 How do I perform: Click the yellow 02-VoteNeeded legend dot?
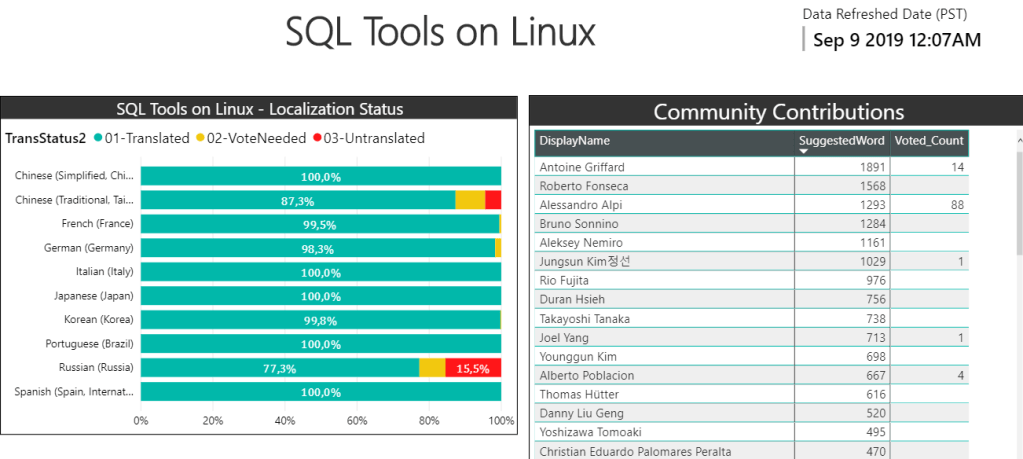(x=200, y=139)
